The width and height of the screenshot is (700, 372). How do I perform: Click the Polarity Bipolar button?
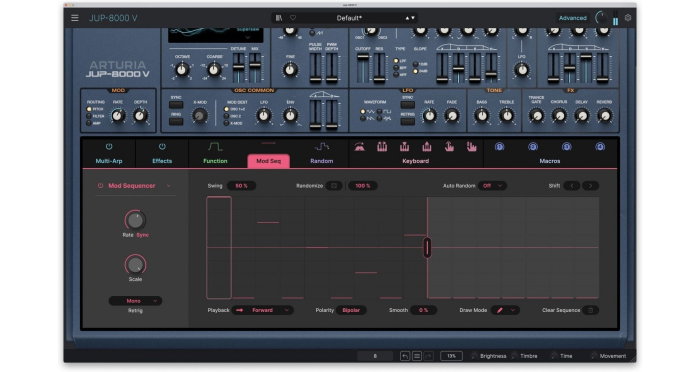pyautogui.click(x=351, y=310)
